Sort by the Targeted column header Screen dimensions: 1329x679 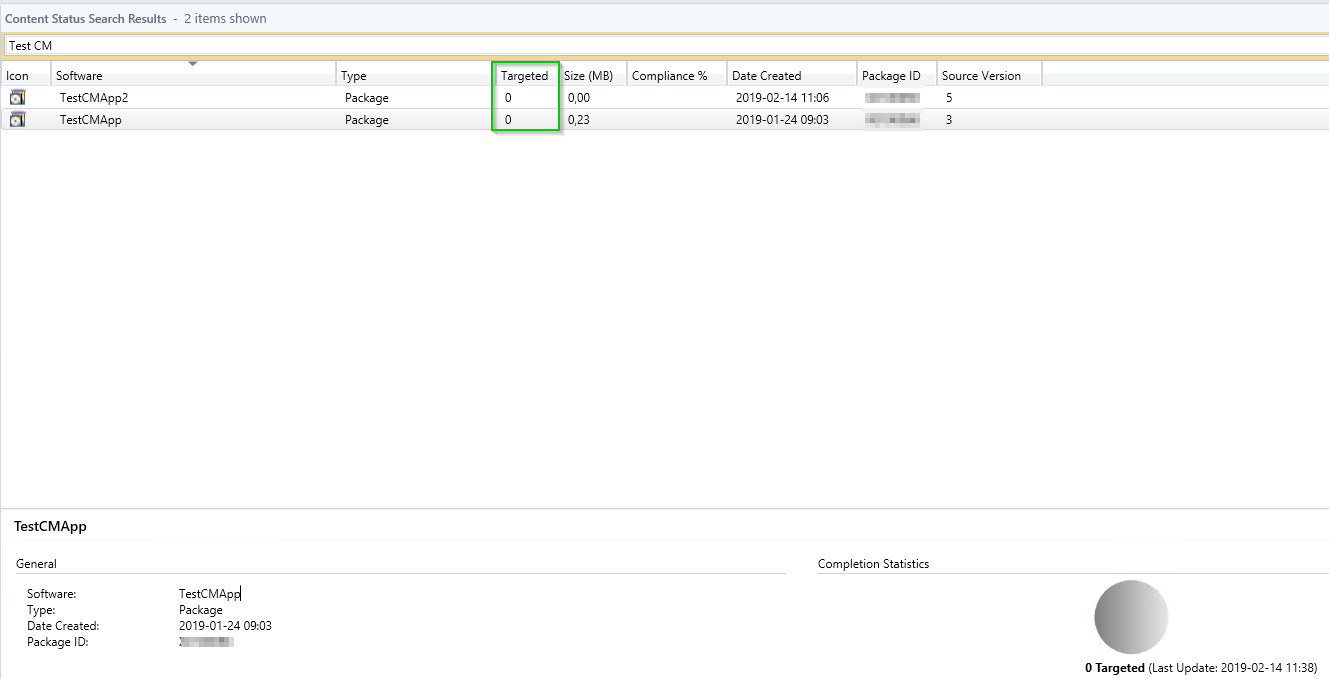(x=524, y=76)
